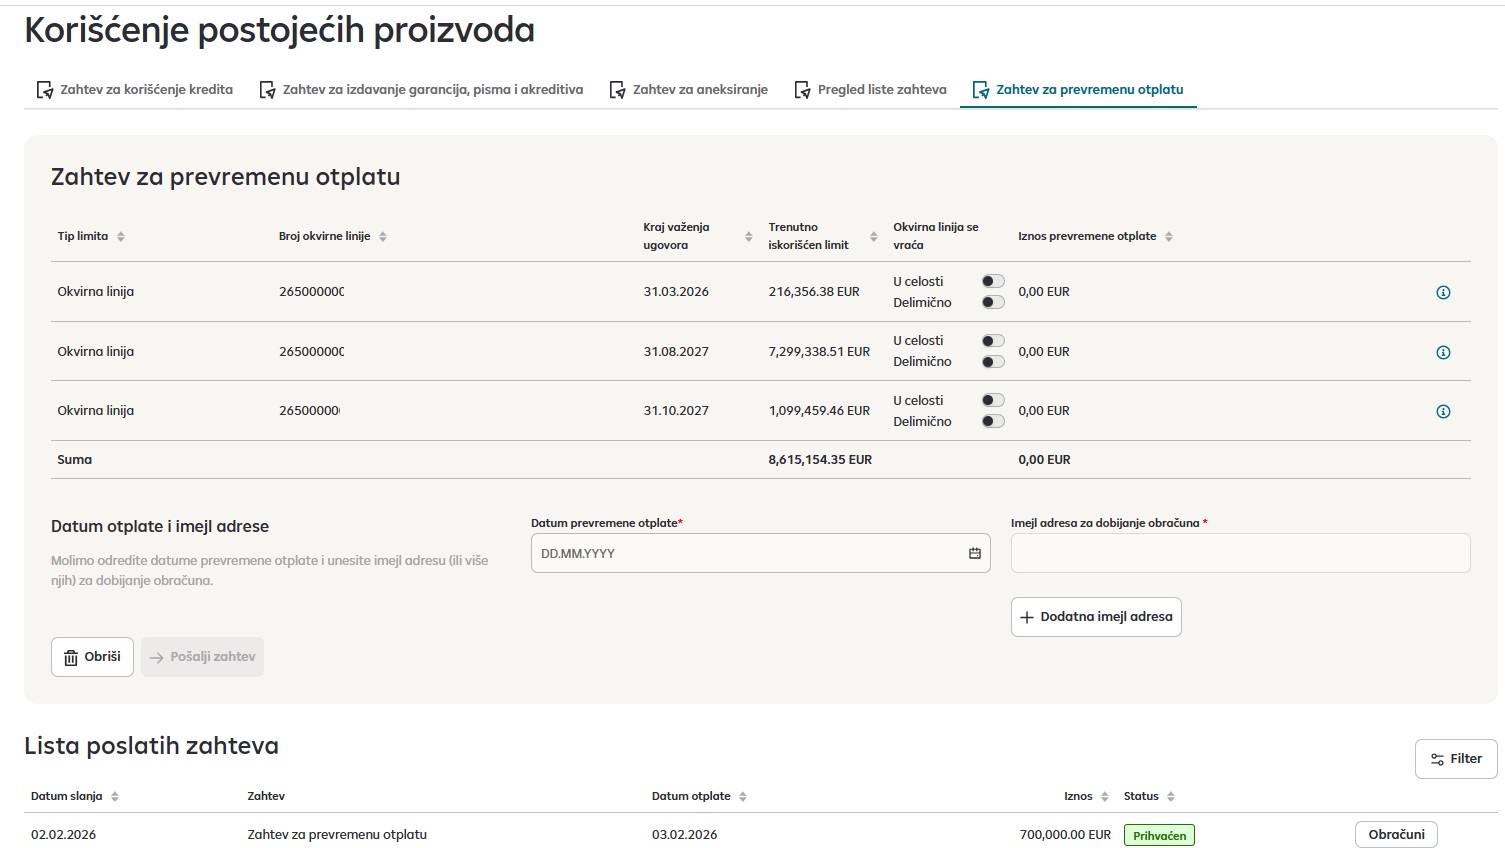Show info for the 7,299,338.51 EUR line
The height and width of the screenshot is (848, 1505).
[1443, 352]
